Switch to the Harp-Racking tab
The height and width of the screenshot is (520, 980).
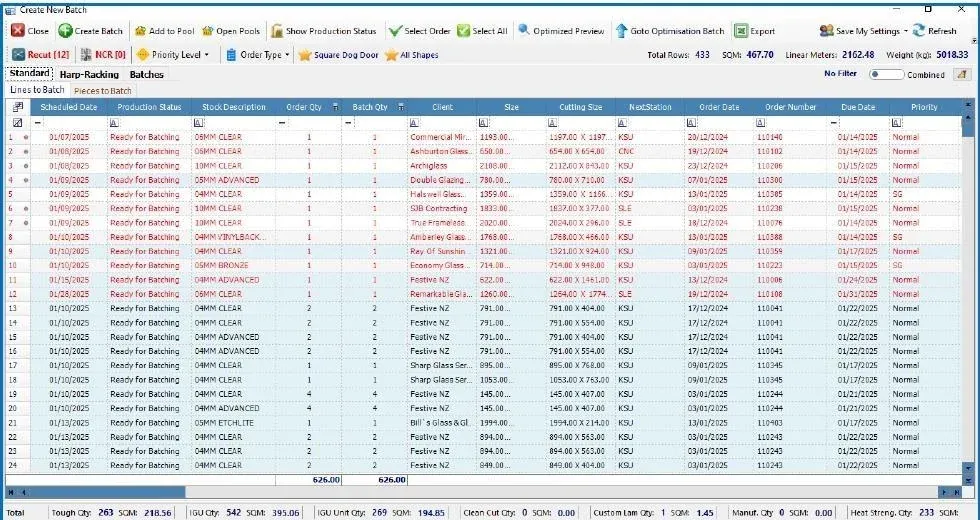pos(89,74)
